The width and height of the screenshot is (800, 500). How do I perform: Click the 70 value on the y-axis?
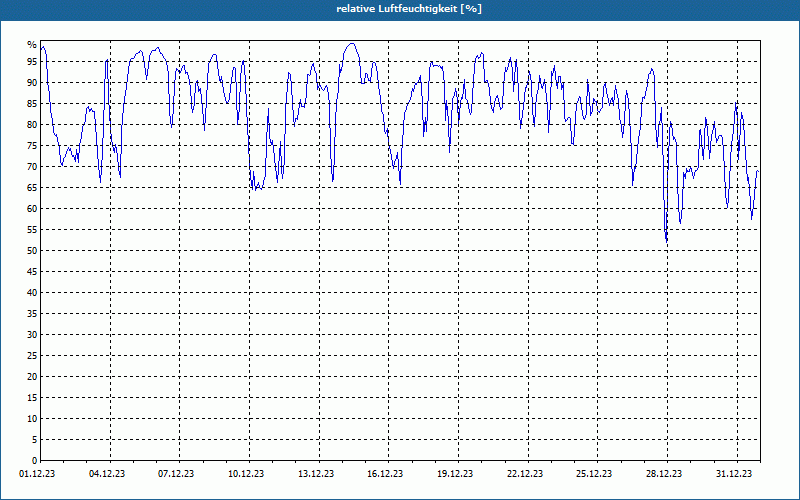coord(32,167)
